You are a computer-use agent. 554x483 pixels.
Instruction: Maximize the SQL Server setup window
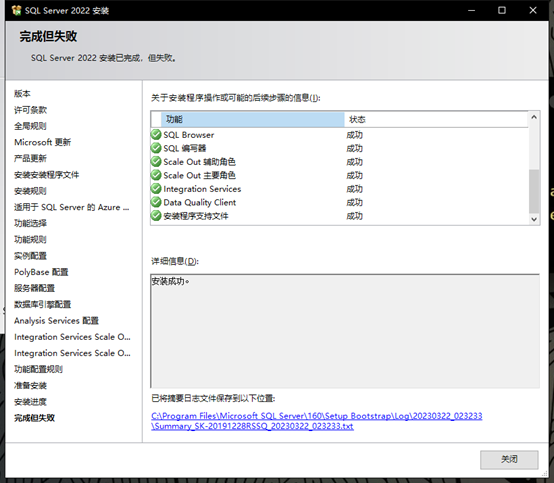(x=502, y=10)
